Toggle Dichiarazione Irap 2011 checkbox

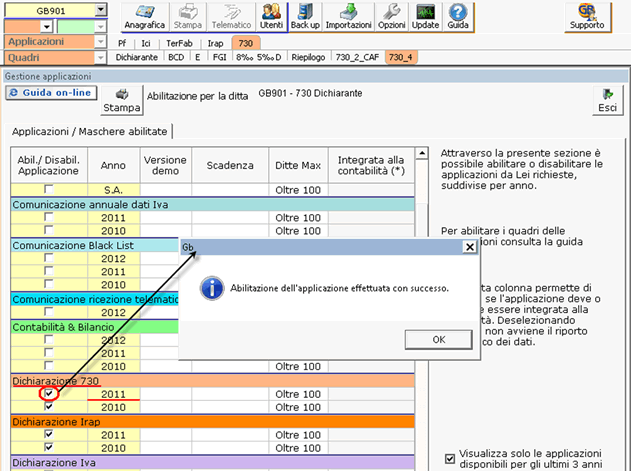pyautogui.click(x=49, y=434)
